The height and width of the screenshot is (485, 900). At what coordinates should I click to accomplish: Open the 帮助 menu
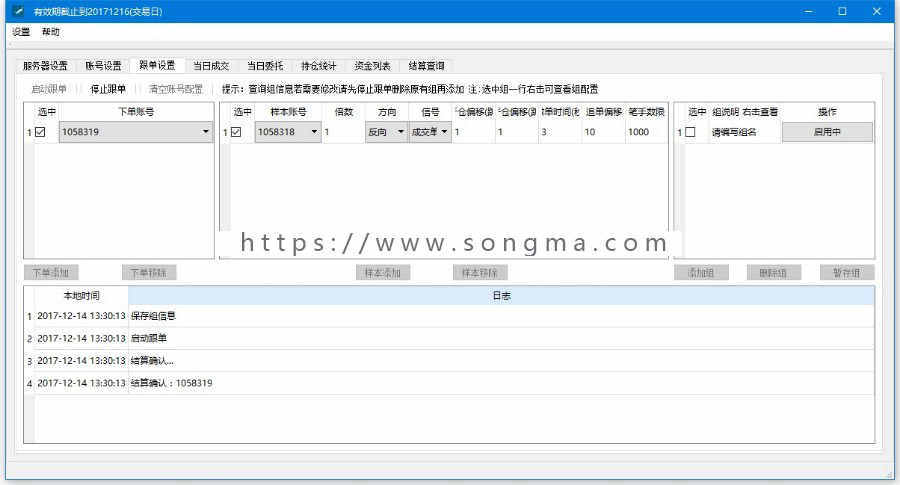(51, 32)
